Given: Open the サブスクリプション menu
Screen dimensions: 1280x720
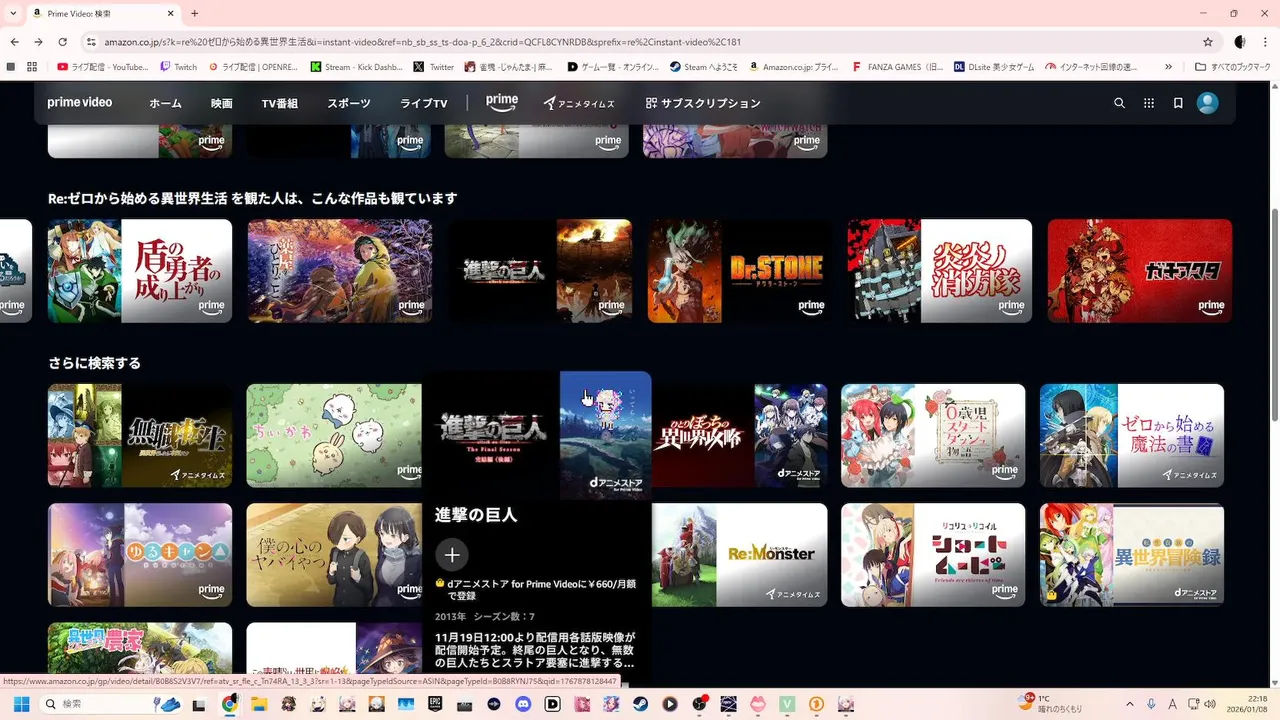Looking at the screenshot, I should (x=703, y=103).
